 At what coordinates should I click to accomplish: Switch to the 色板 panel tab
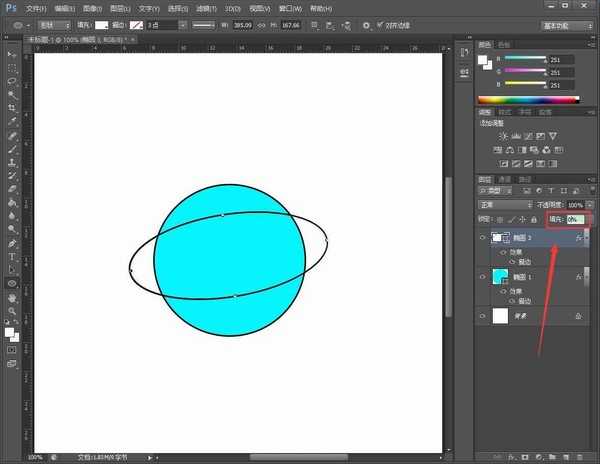503,44
